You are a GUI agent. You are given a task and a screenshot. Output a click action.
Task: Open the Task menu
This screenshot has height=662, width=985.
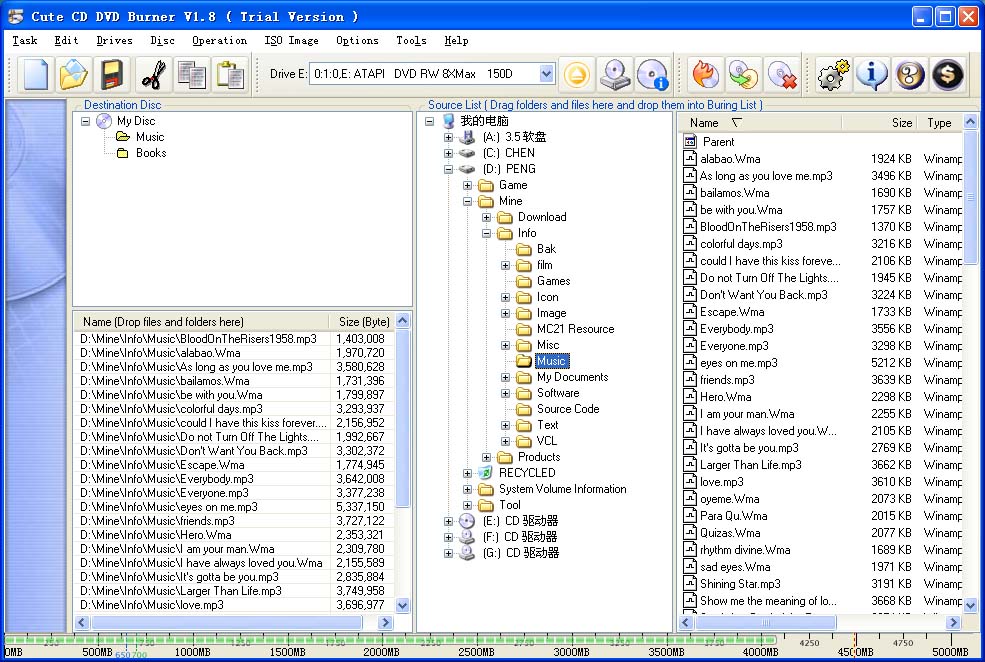[x=24, y=41]
